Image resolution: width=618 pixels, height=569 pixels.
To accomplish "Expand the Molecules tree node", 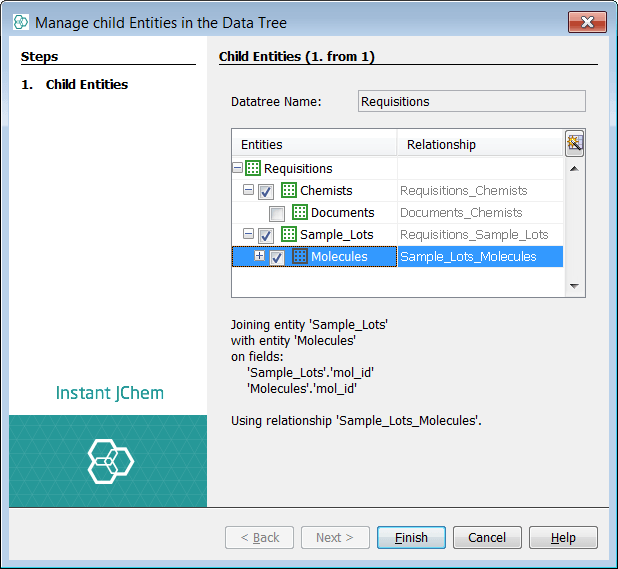I will tap(260, 257).
